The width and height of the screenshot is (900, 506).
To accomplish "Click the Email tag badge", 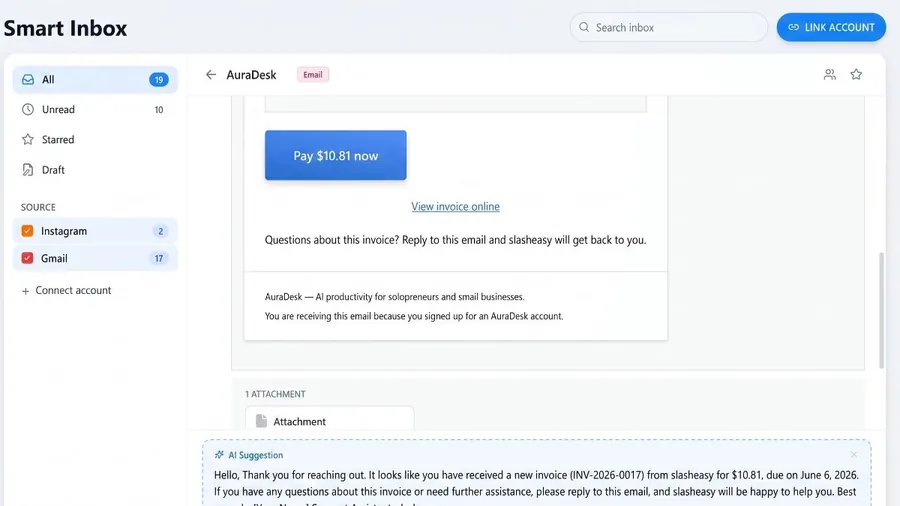I will tap(313, 75).
